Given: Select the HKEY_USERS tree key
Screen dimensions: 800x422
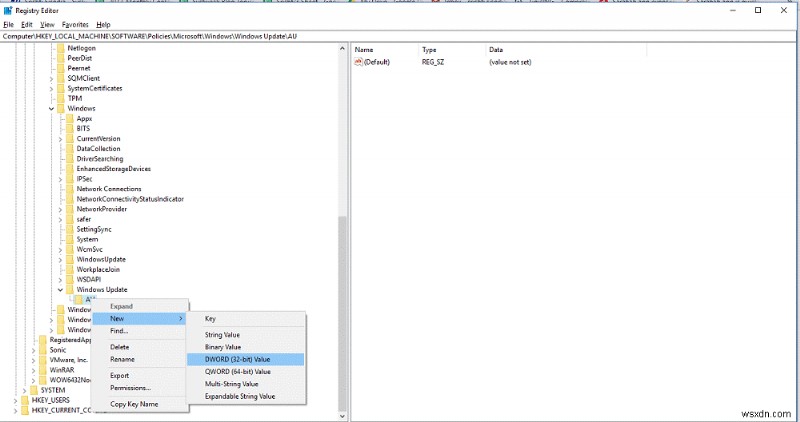Looking at the screenshot, I should point(51,401).
